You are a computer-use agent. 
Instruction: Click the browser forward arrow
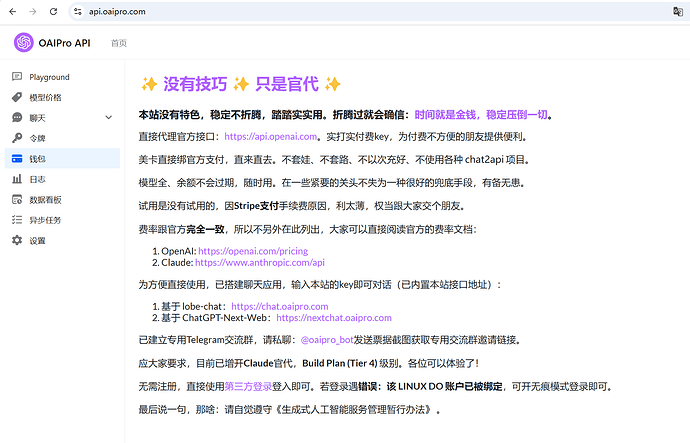(33, 12)
